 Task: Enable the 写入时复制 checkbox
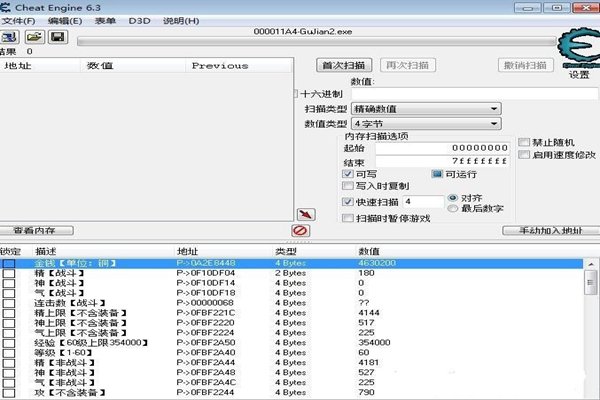coord(348,185)
